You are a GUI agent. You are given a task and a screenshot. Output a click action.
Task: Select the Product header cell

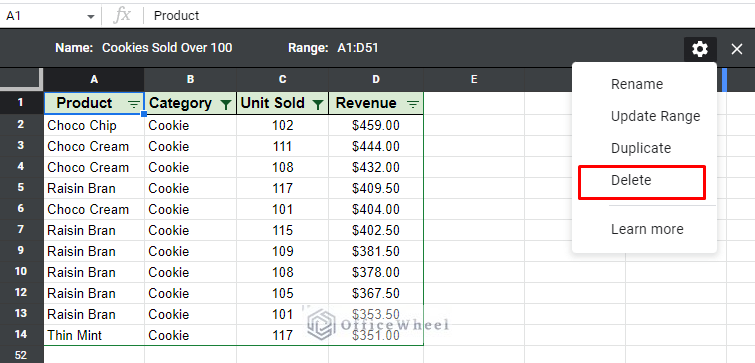click(94, 104)
